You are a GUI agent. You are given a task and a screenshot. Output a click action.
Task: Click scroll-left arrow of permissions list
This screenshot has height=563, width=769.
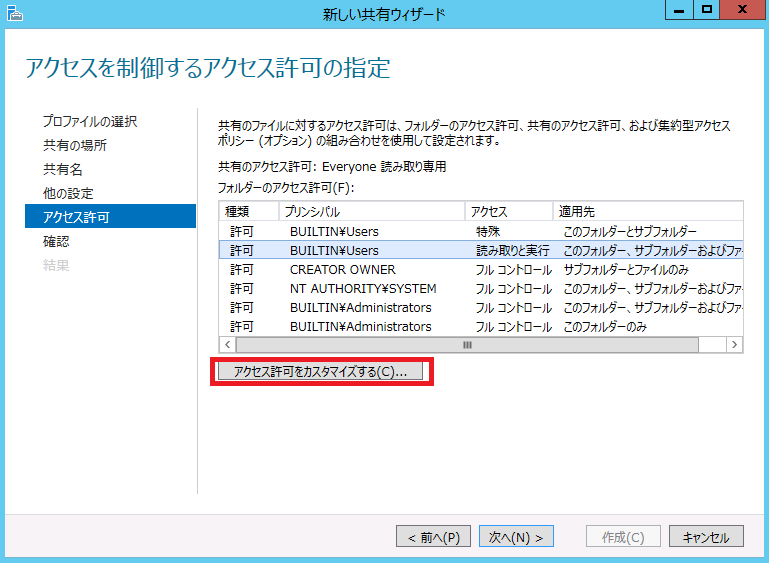click(x=228, y=345)
